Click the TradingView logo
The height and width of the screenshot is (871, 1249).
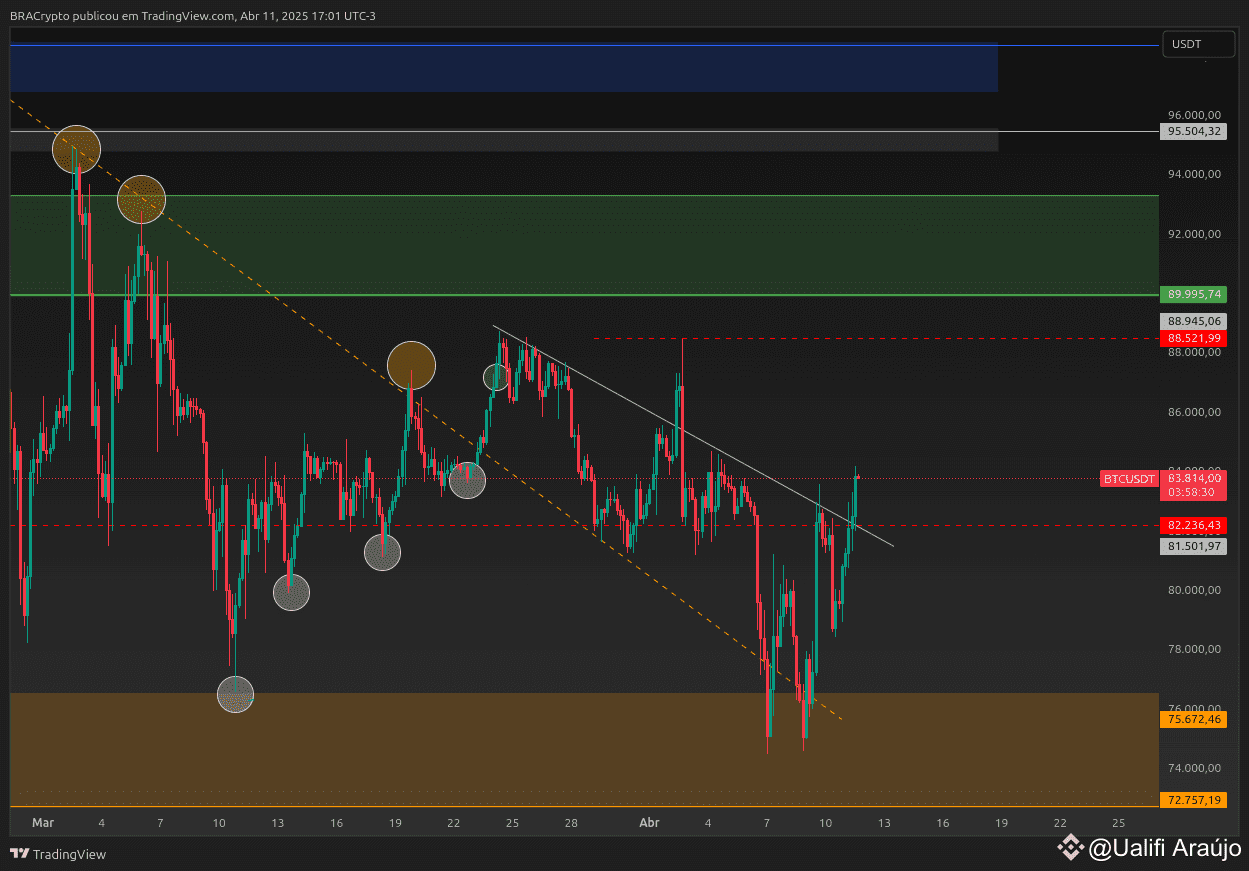coord(58,854)
